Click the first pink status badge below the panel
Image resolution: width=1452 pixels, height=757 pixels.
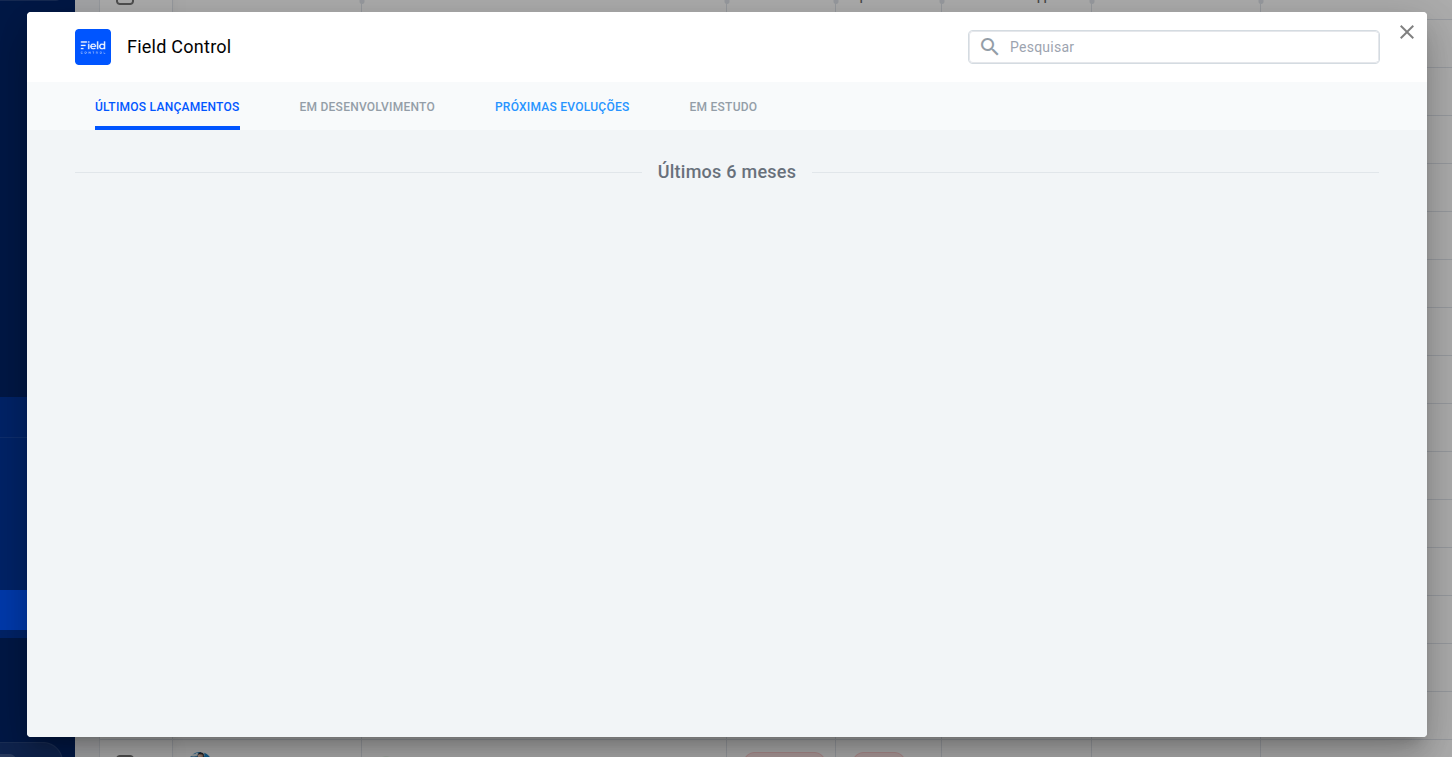[785, 754]
